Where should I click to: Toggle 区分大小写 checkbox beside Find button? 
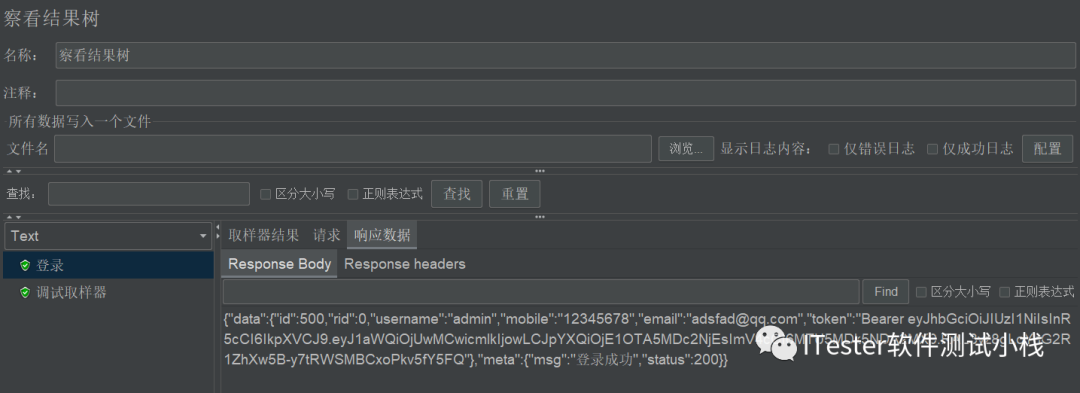pos(921,292)
